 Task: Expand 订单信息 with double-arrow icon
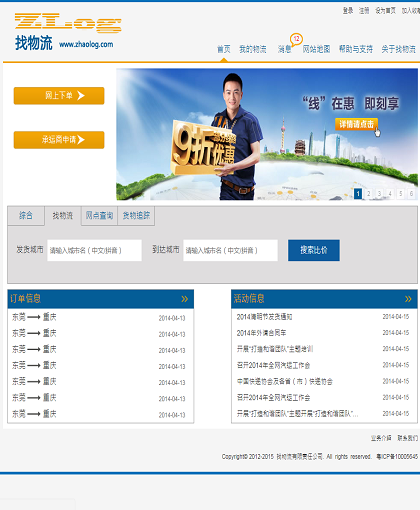(x=184, y=299)
